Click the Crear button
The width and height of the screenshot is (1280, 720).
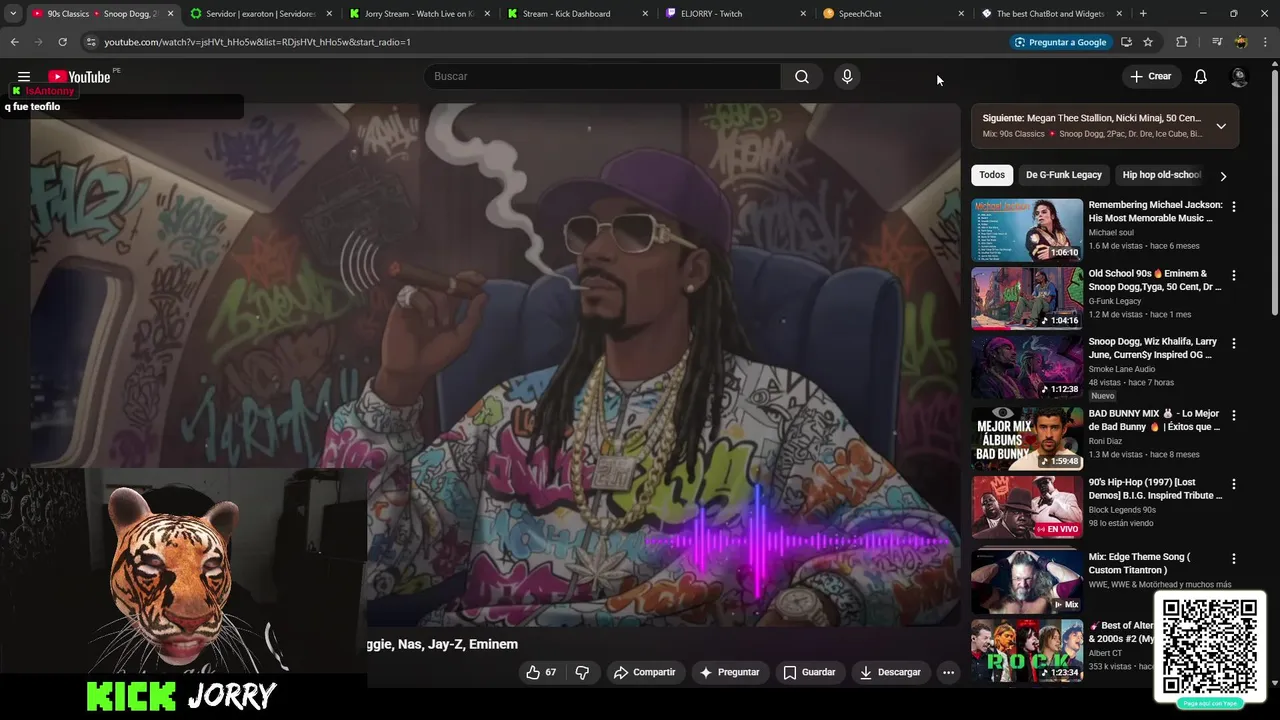coord(1151,77)
